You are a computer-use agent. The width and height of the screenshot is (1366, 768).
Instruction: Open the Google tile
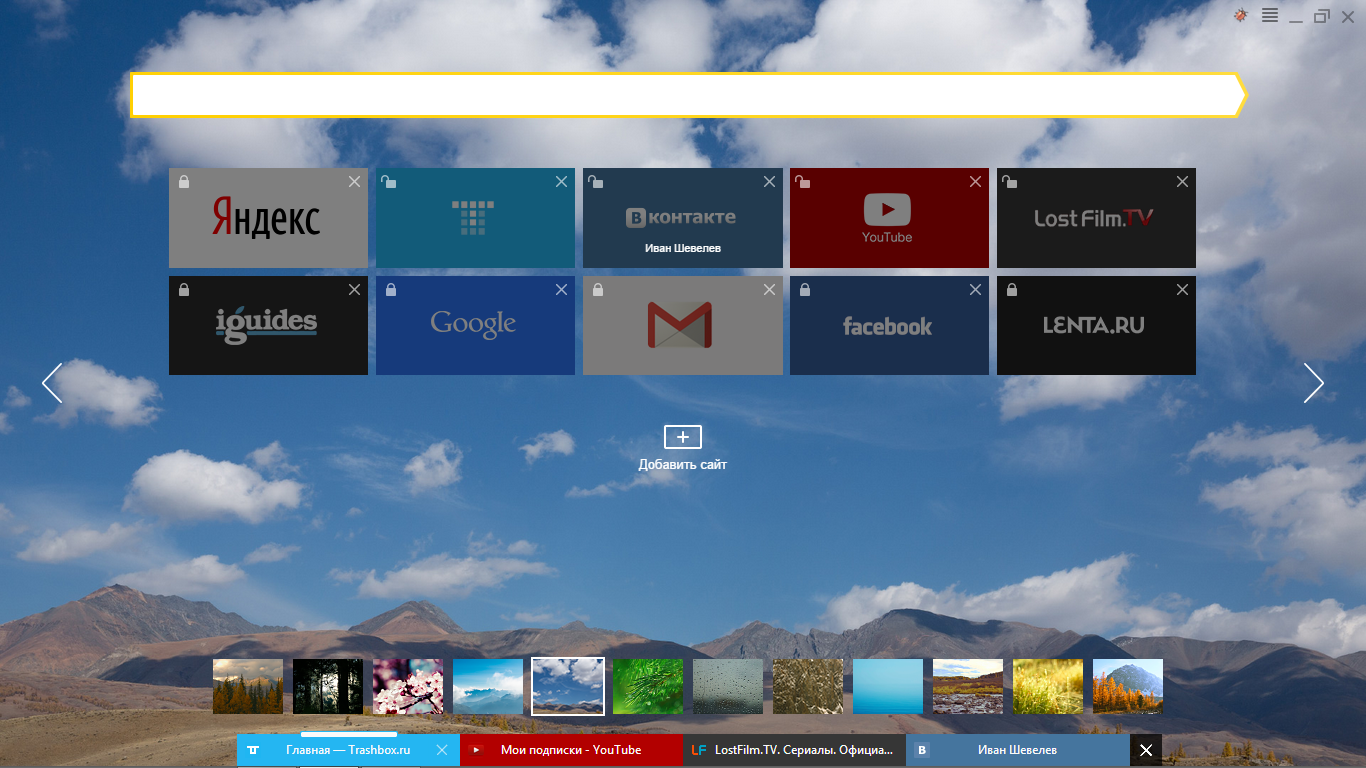[475, 325]
